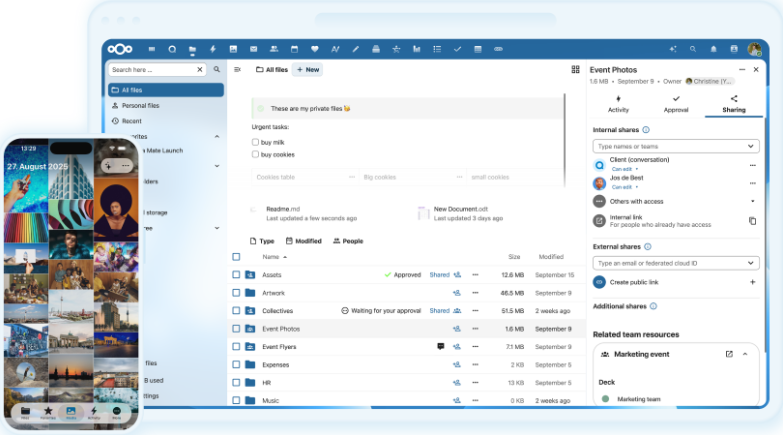The image size is (783, 435).
Task: Open actions menu for Assets row
Action: [x=475, y=275]
